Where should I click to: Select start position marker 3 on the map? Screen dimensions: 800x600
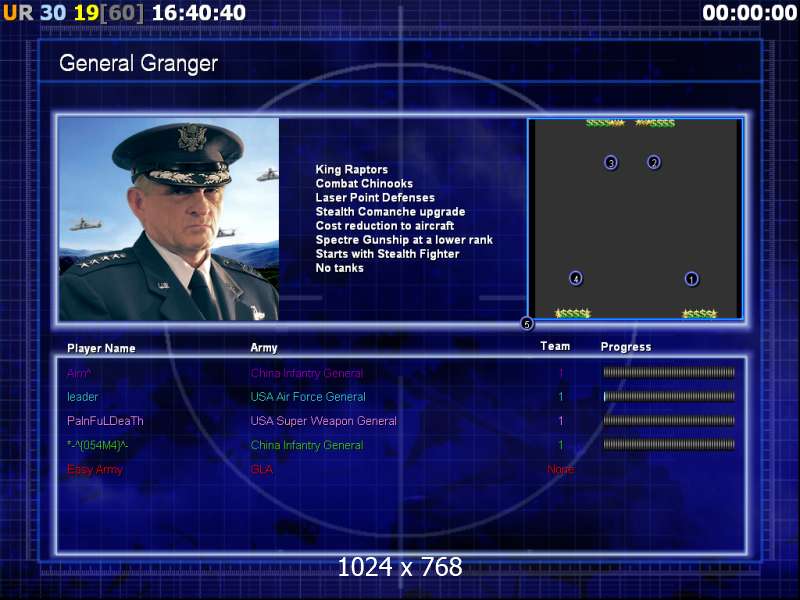pyautogui.click(x=611, y=162)
